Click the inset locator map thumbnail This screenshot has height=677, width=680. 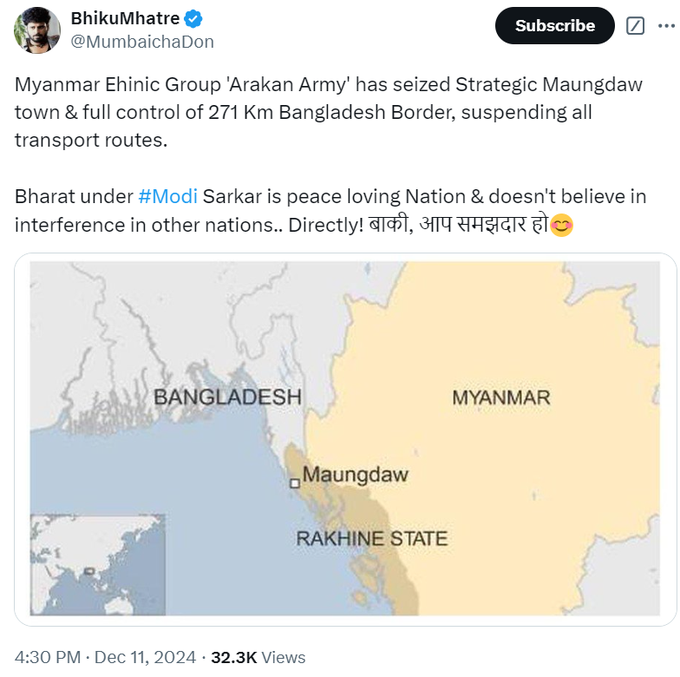tap(97, 564)
